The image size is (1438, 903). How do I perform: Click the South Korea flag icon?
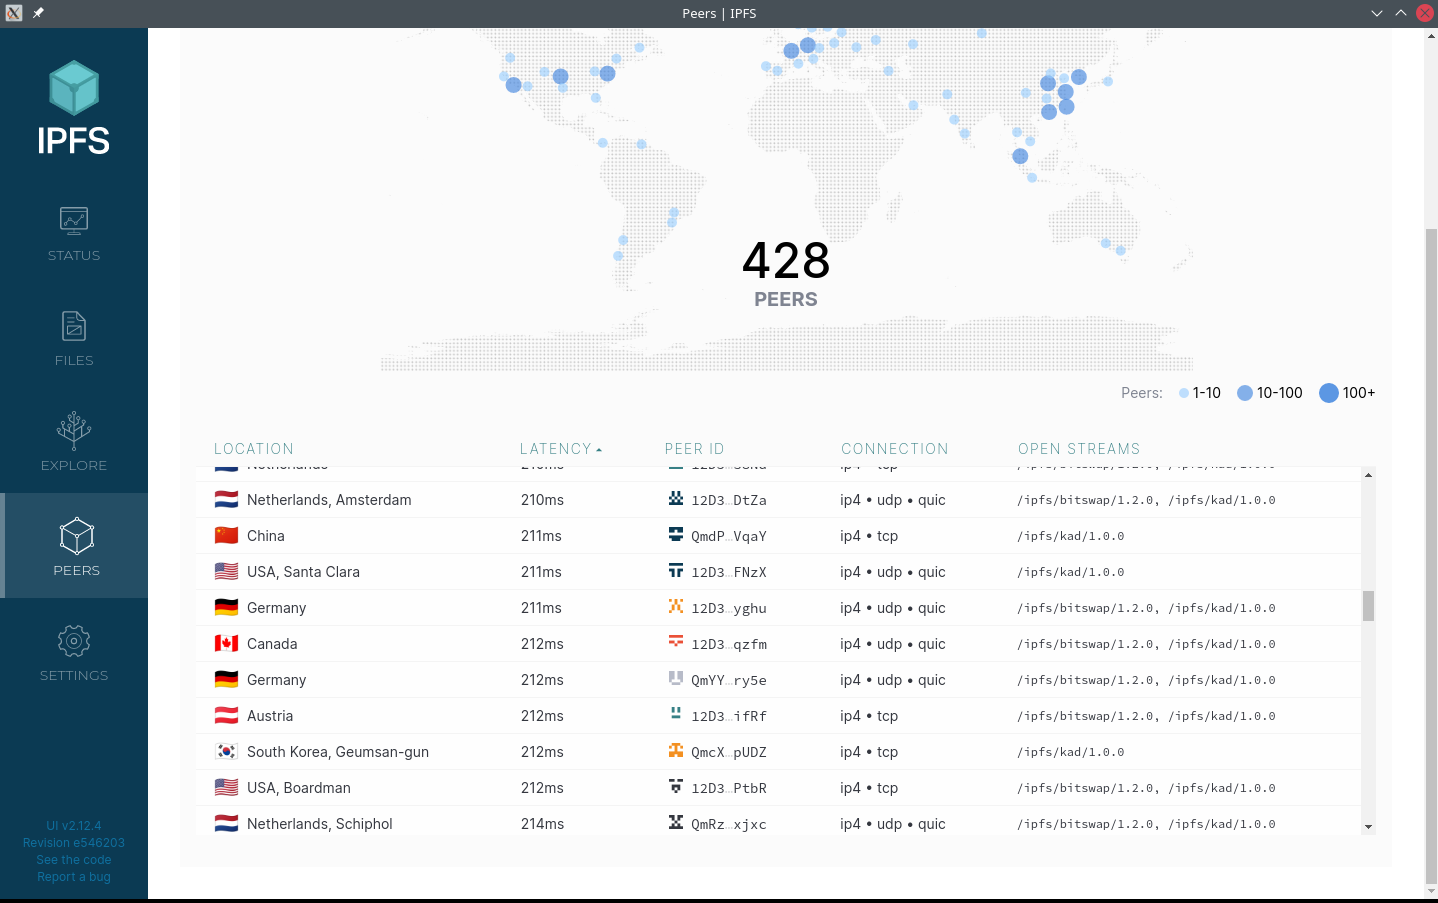[227, 751]
